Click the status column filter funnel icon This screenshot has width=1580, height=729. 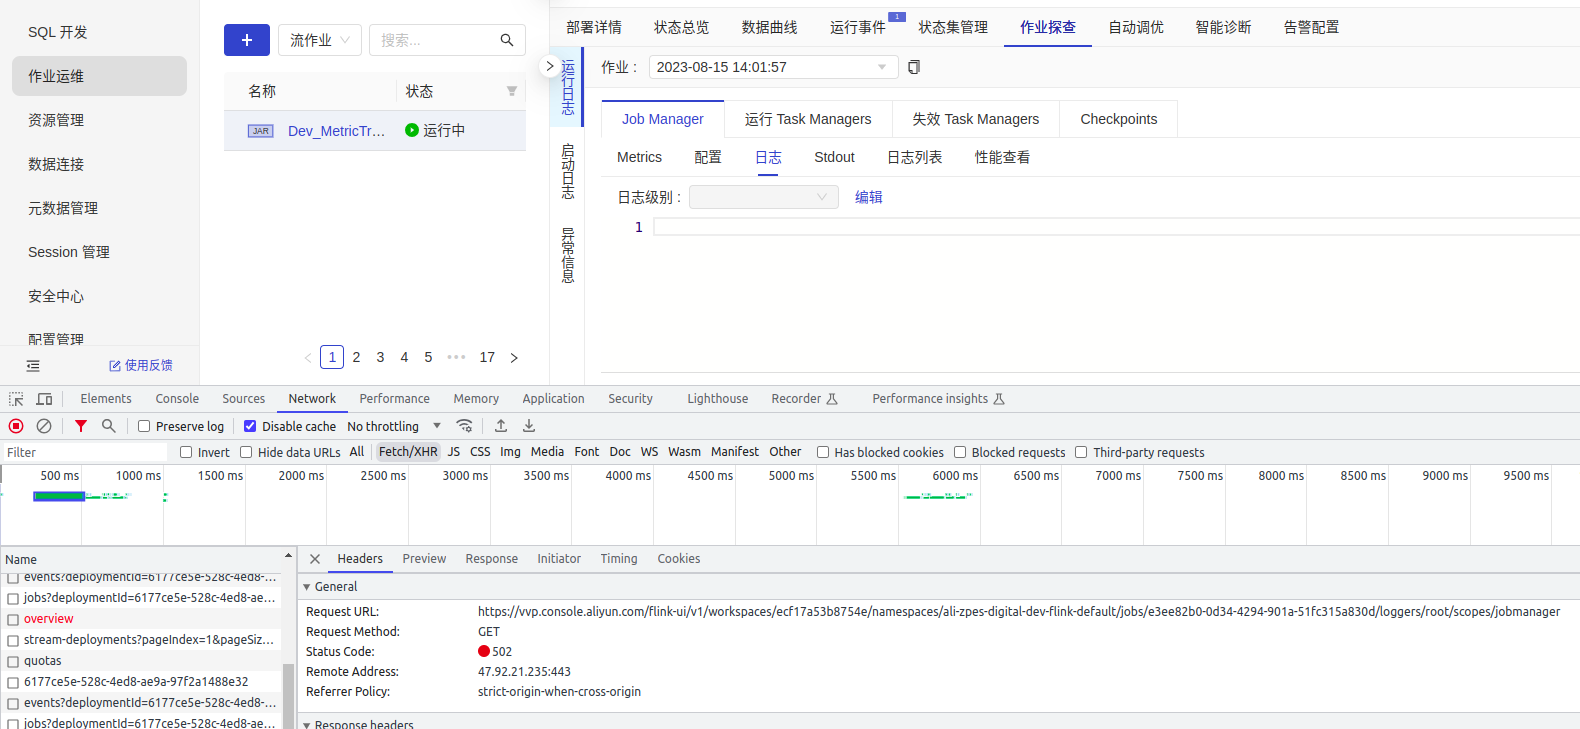(512, 91)
